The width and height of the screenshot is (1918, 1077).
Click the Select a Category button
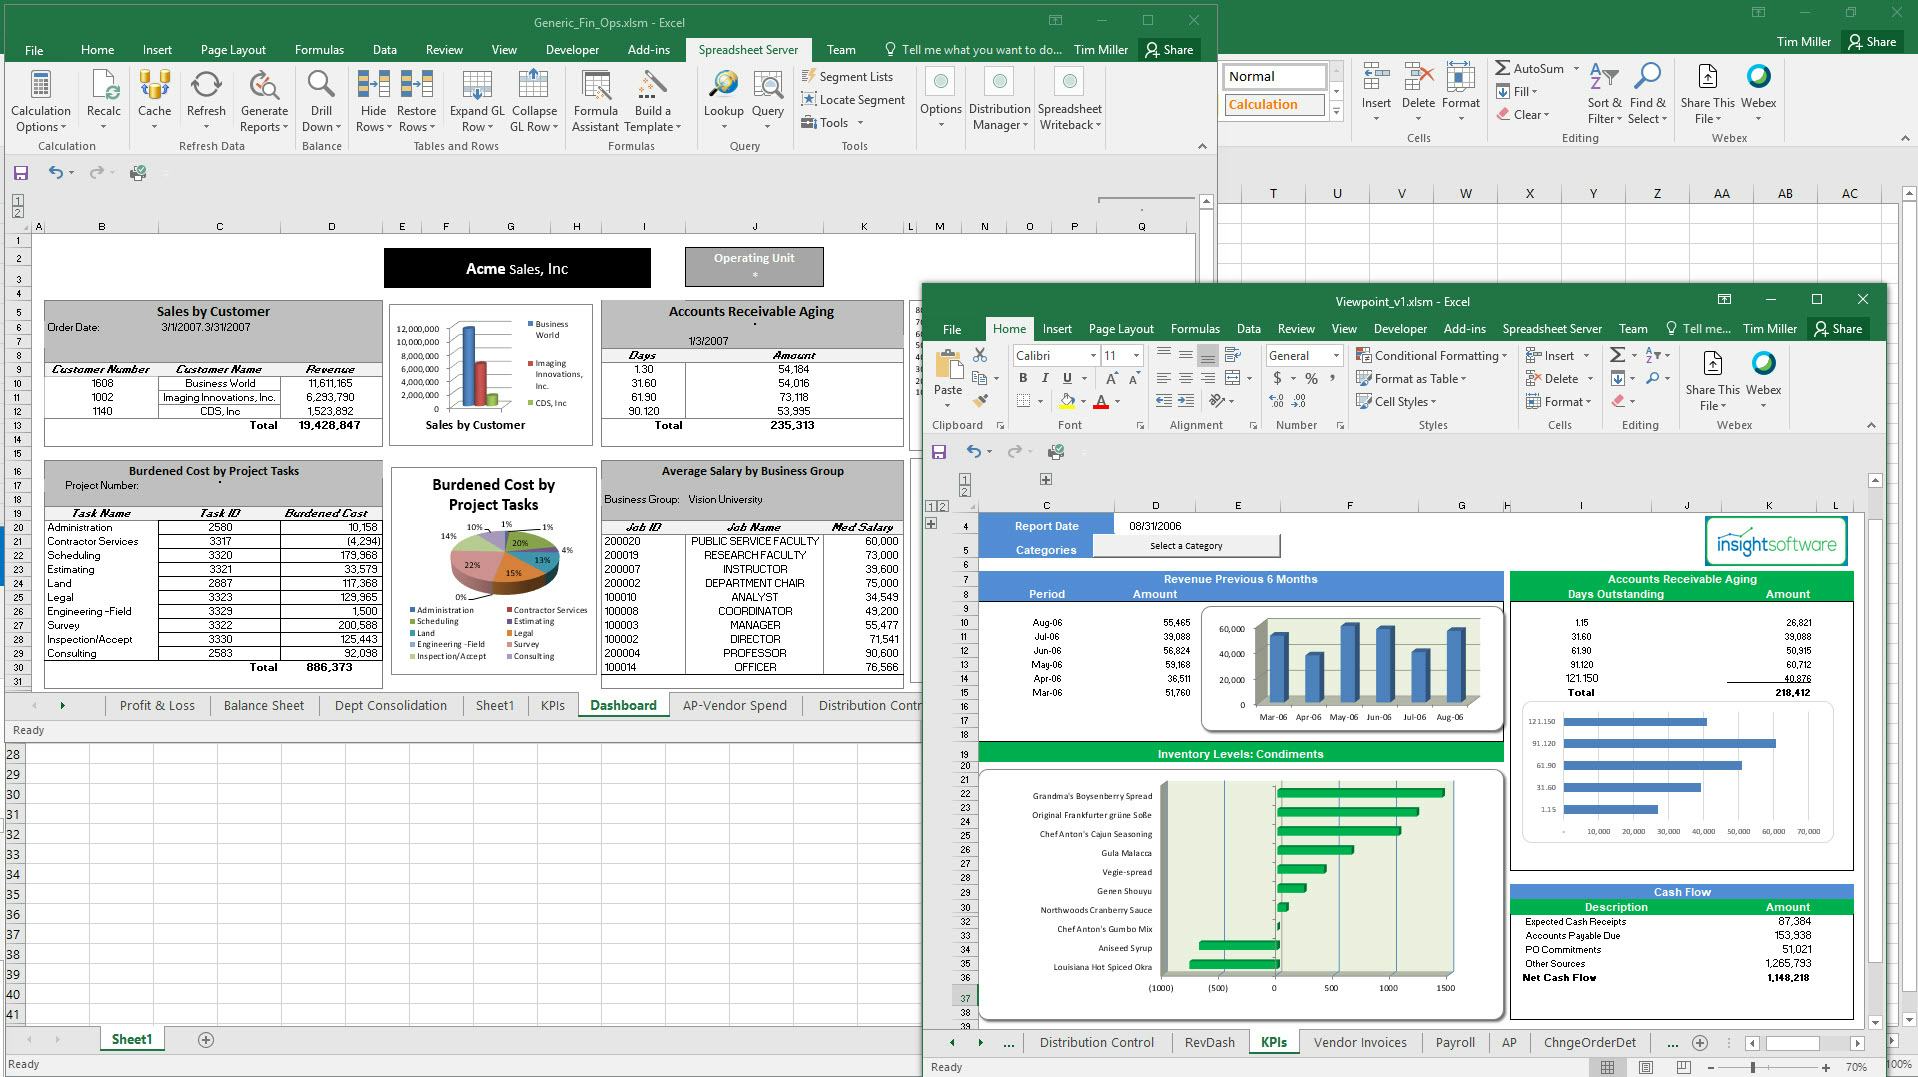pyautogui.click(x=1188, y=546)
